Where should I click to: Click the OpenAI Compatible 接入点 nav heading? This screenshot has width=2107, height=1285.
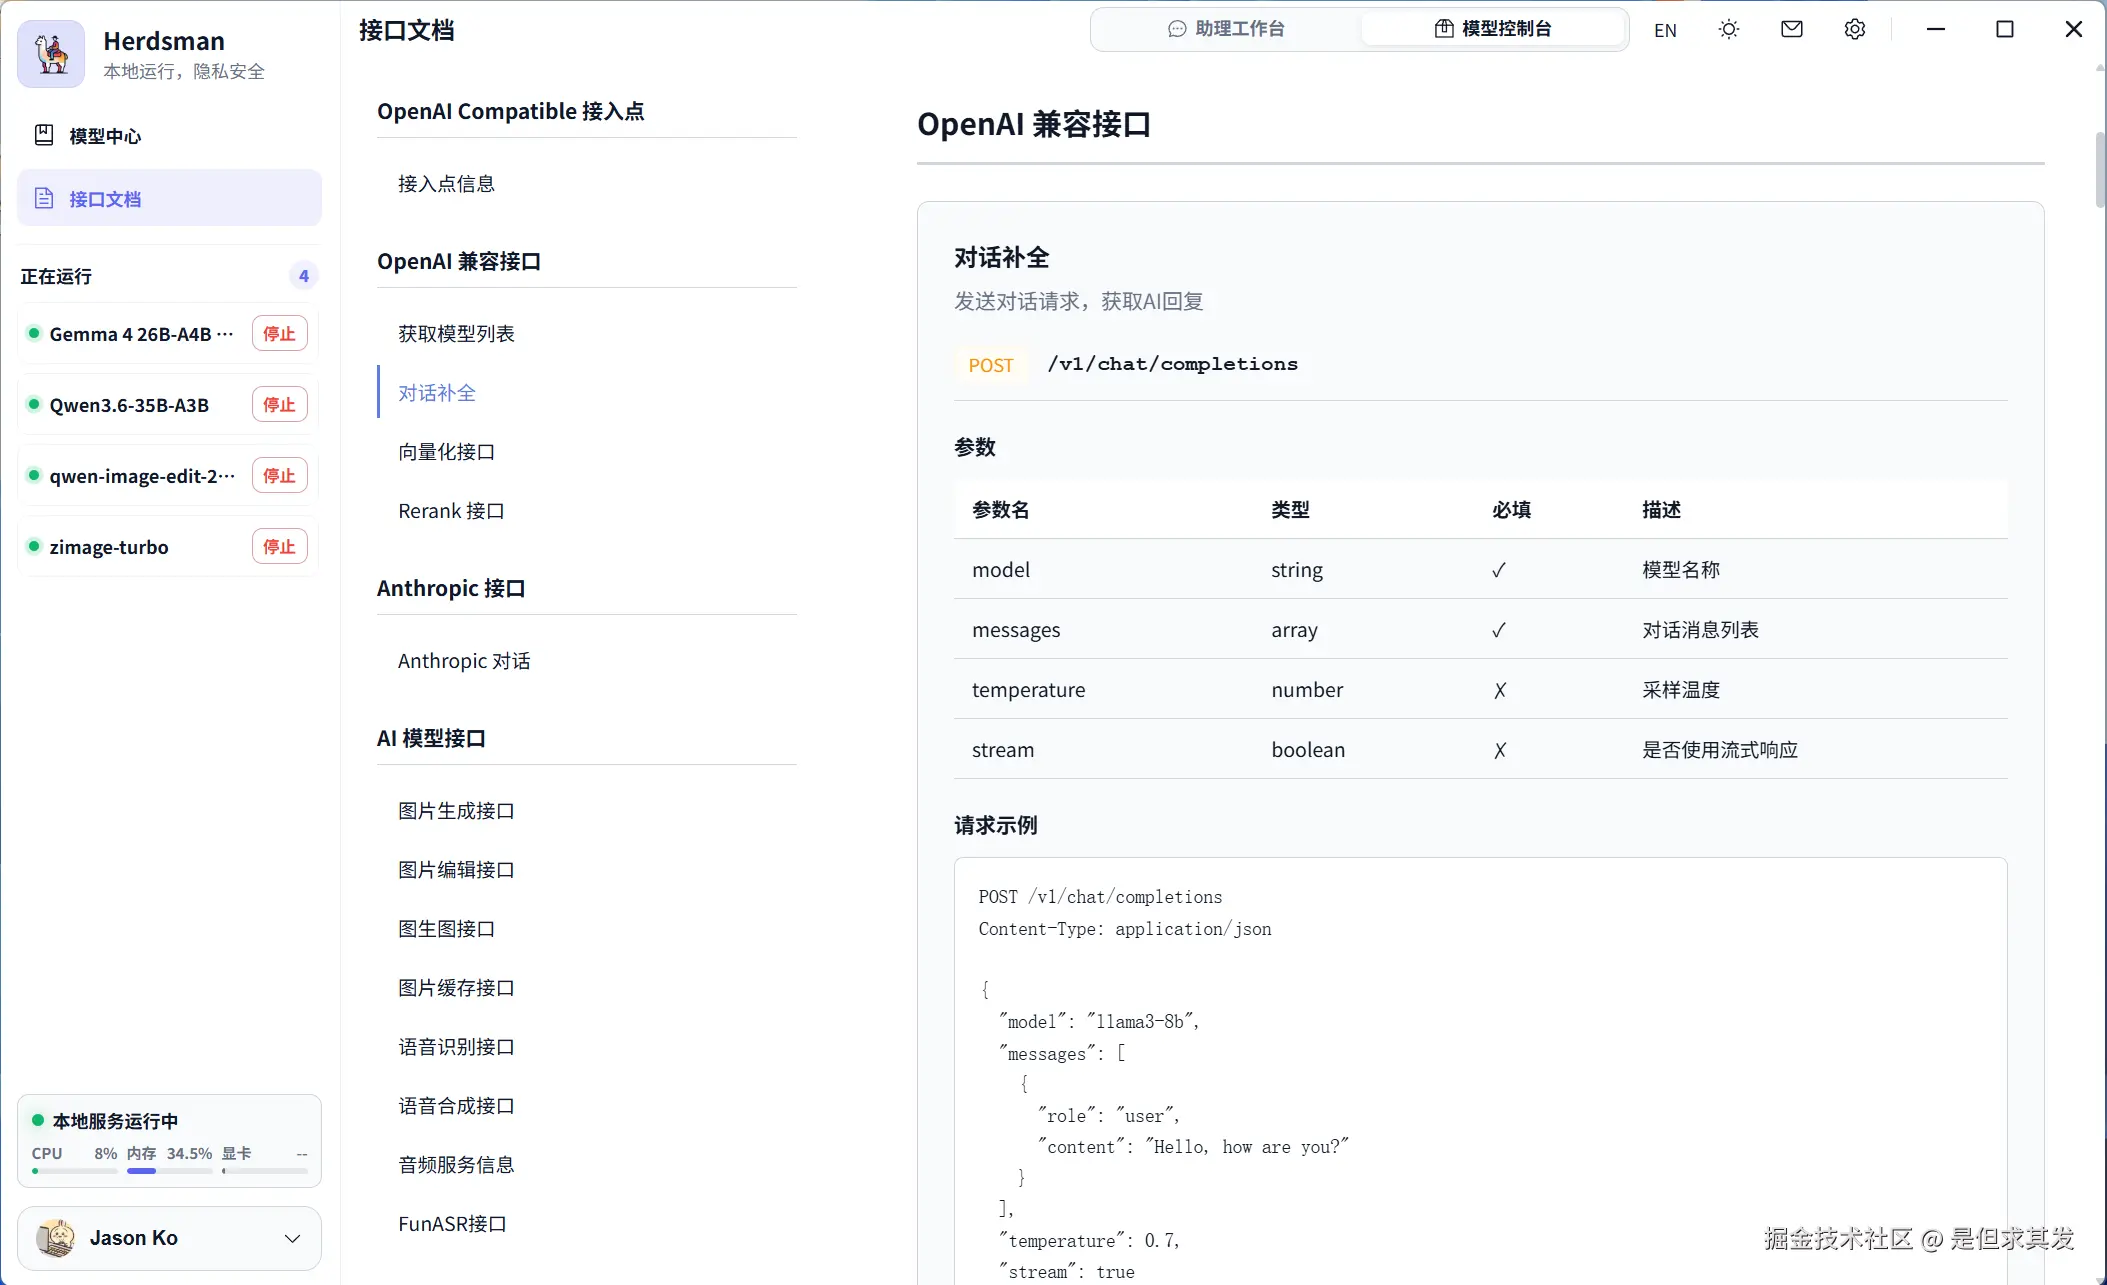pyautogui.click(x=511, y=111)
